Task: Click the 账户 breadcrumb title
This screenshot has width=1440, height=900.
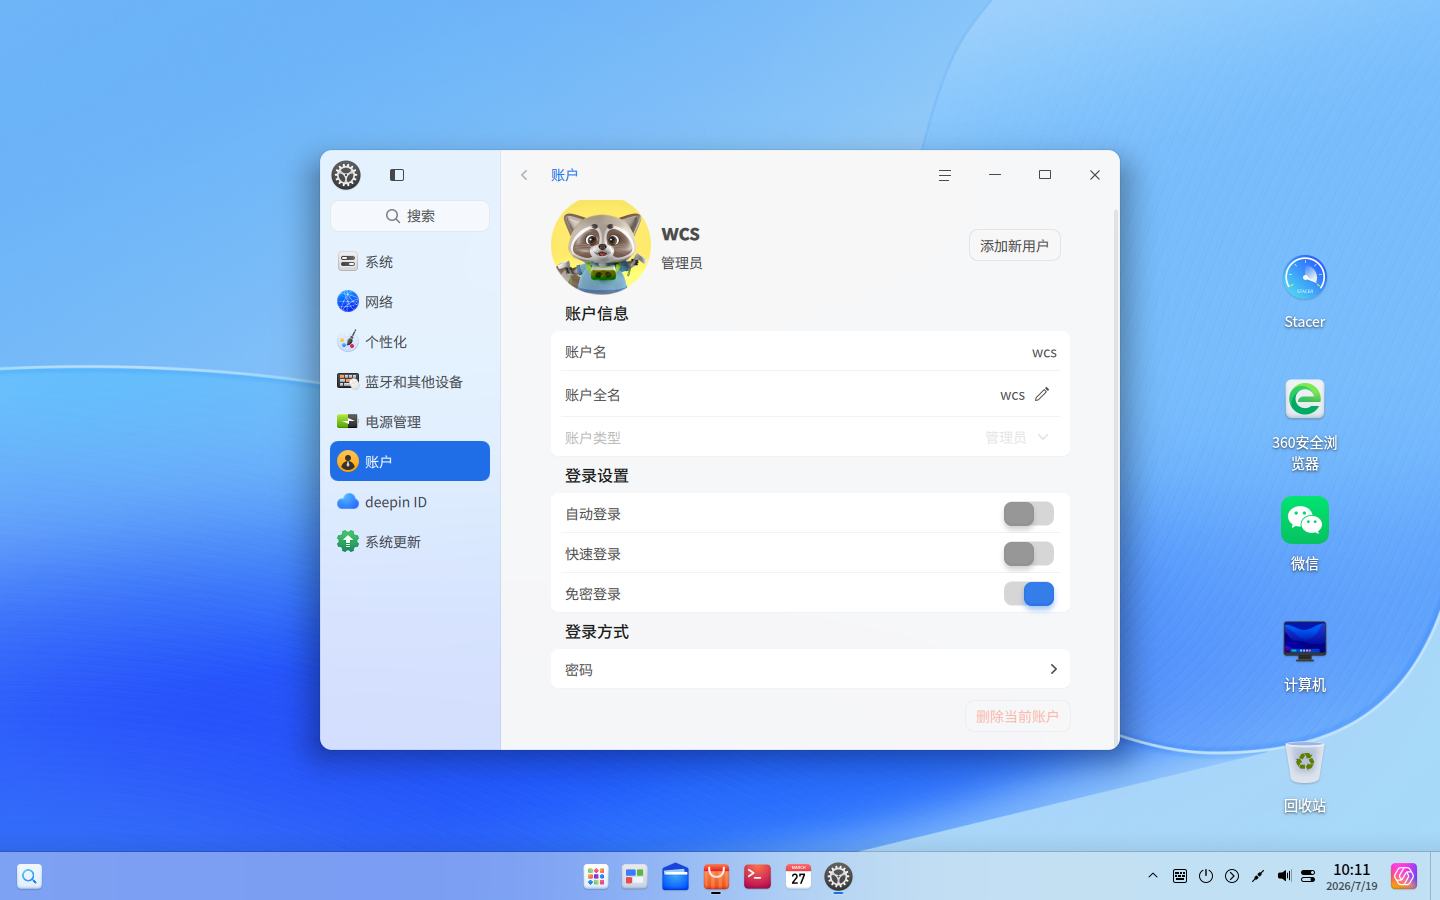Action: tap(564, 175)
